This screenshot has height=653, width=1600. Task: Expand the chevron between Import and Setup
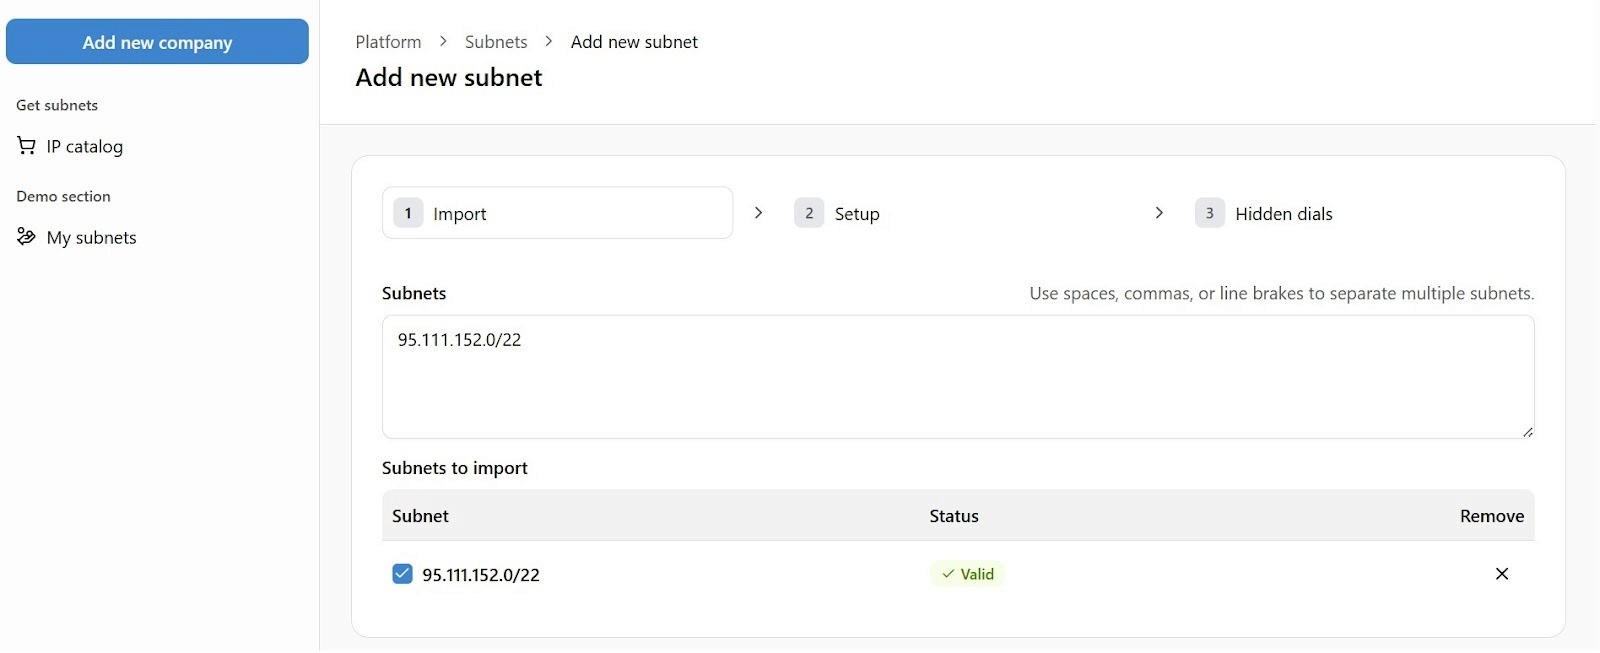click(759, 213)
